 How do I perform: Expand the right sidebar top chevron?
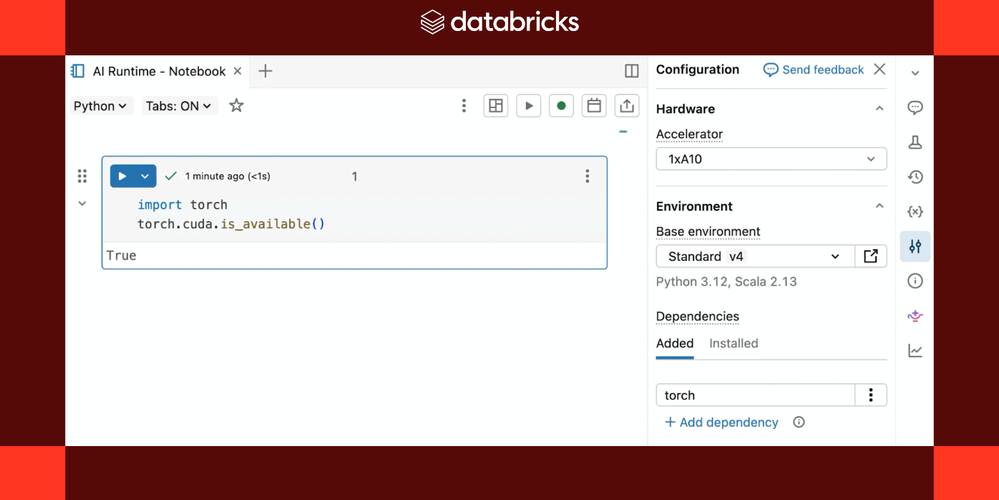click(x=915, y=73)
